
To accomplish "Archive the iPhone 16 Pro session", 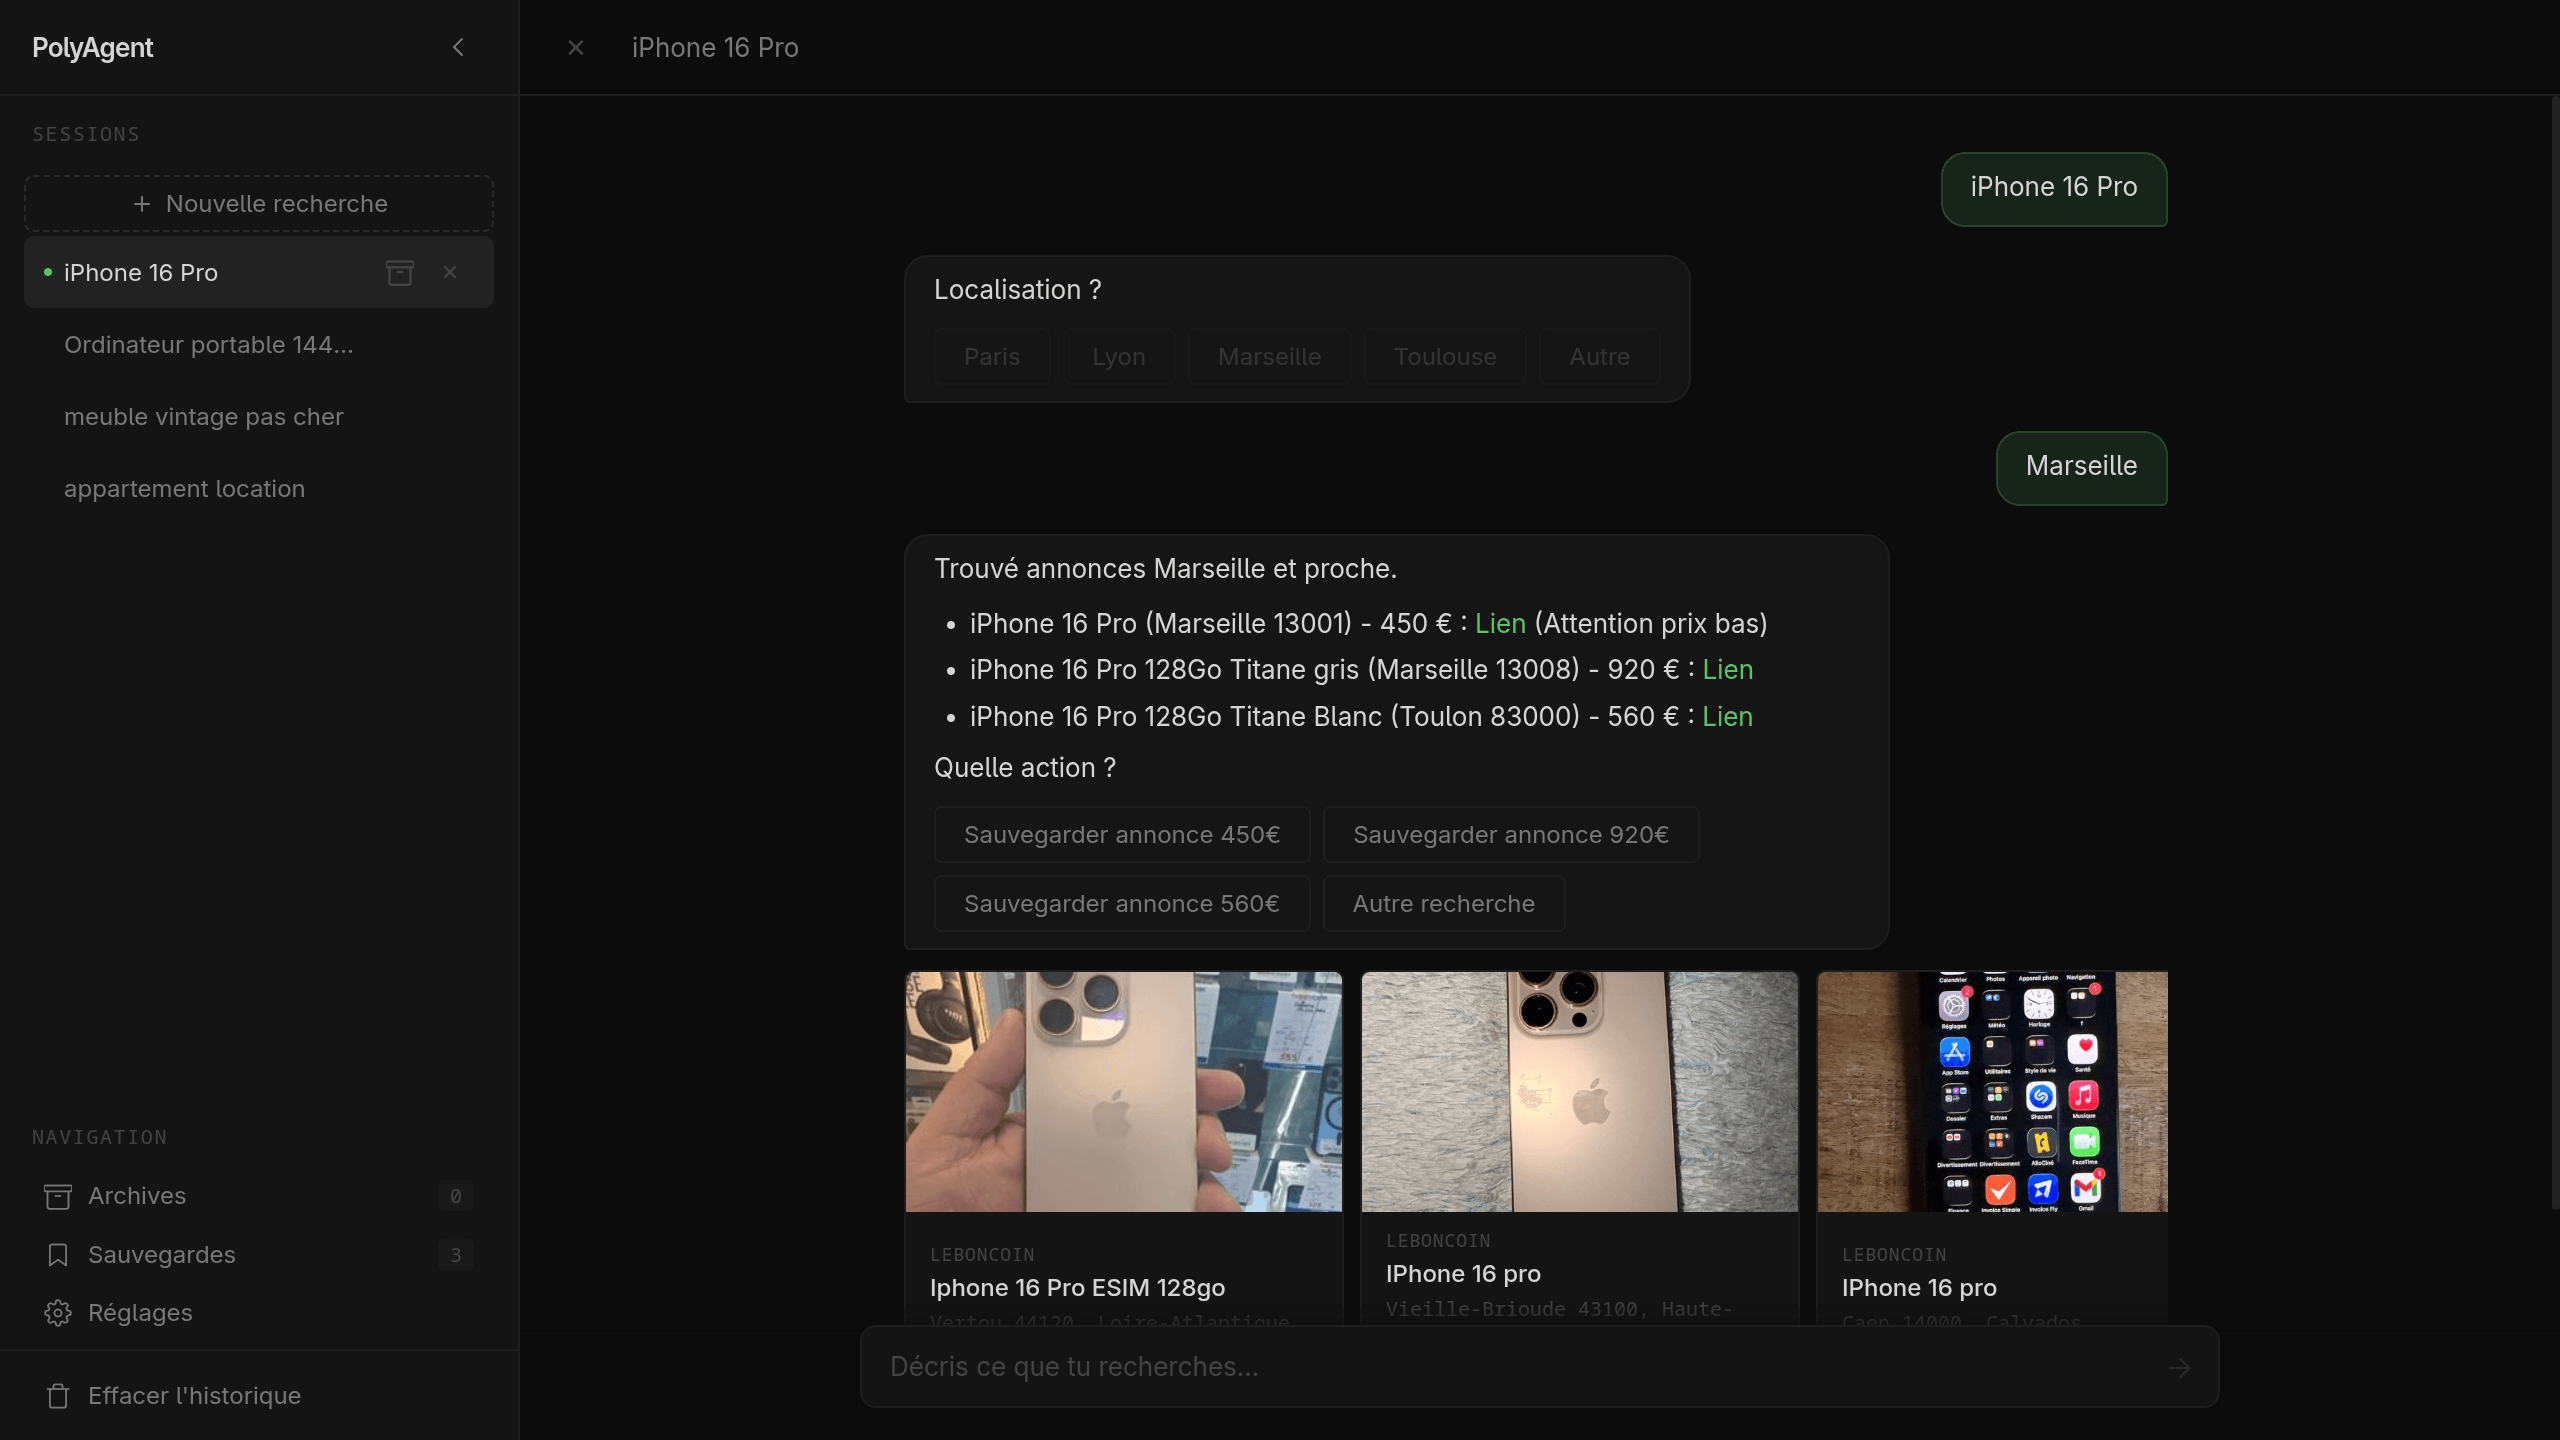I will click(400, 272).
